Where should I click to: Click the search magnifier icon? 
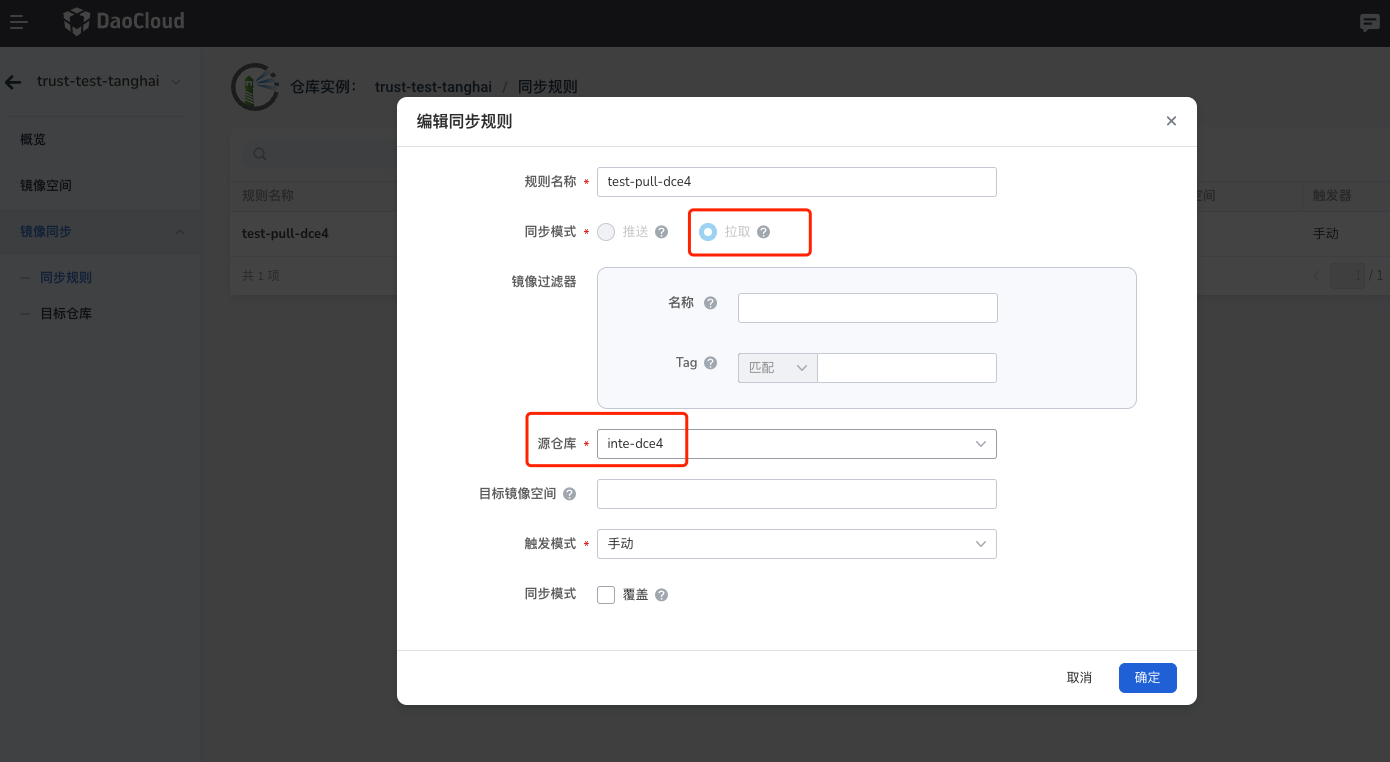point(259,153)
